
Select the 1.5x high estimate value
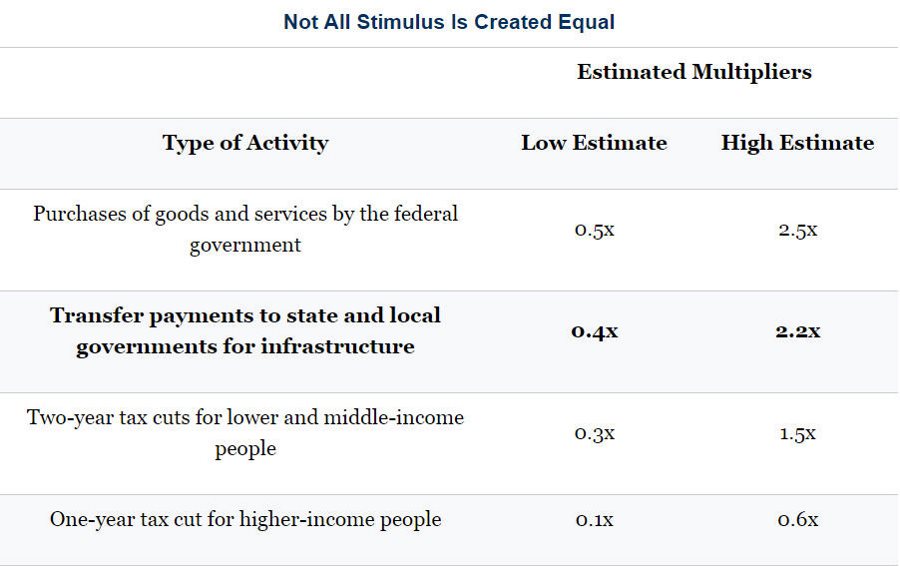click(797, 433)
